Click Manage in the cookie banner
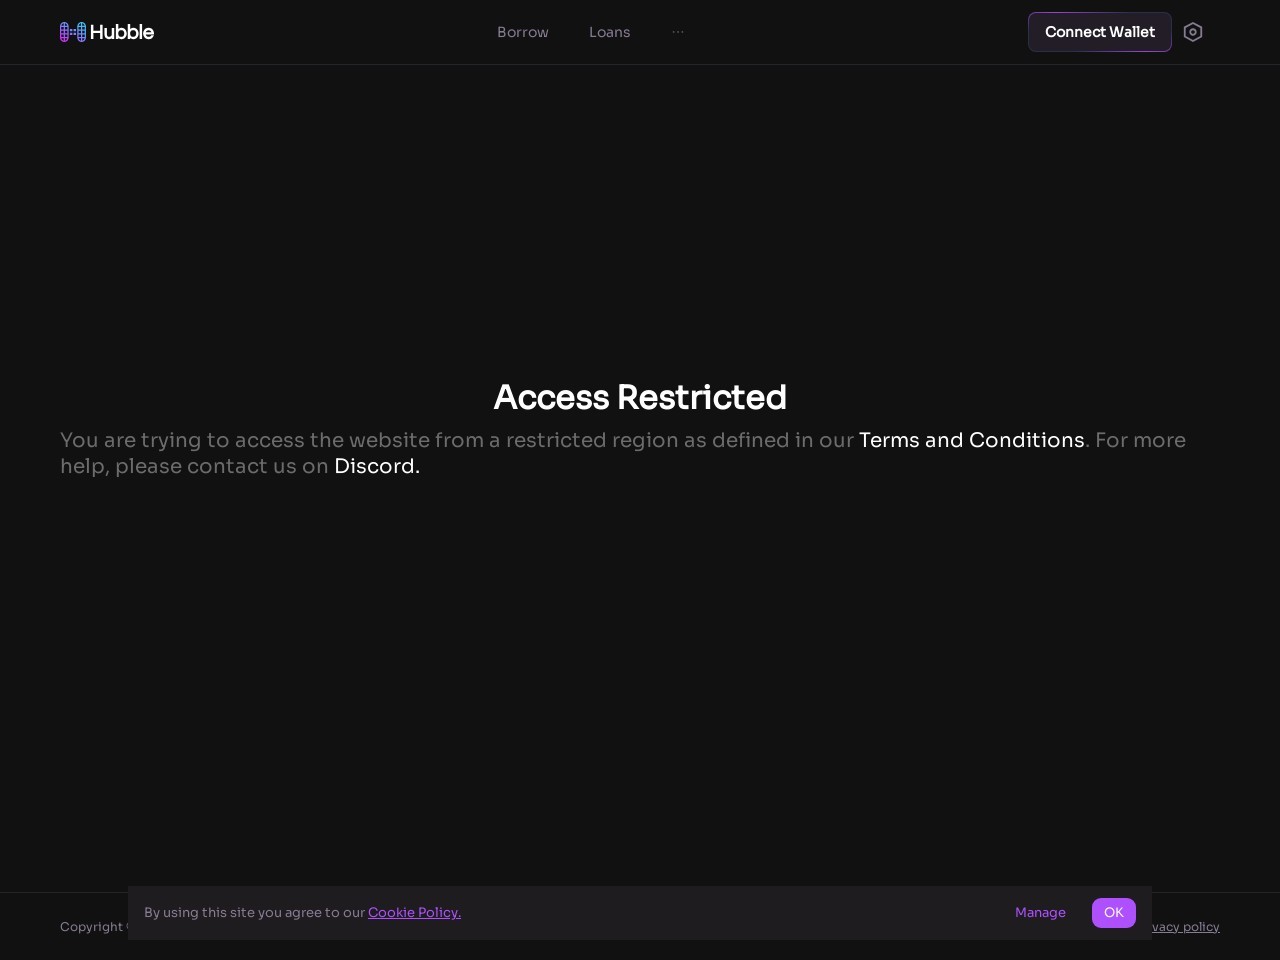Screen dimensions: 1280x960 pyautogui.click(x=1040, y=912)
